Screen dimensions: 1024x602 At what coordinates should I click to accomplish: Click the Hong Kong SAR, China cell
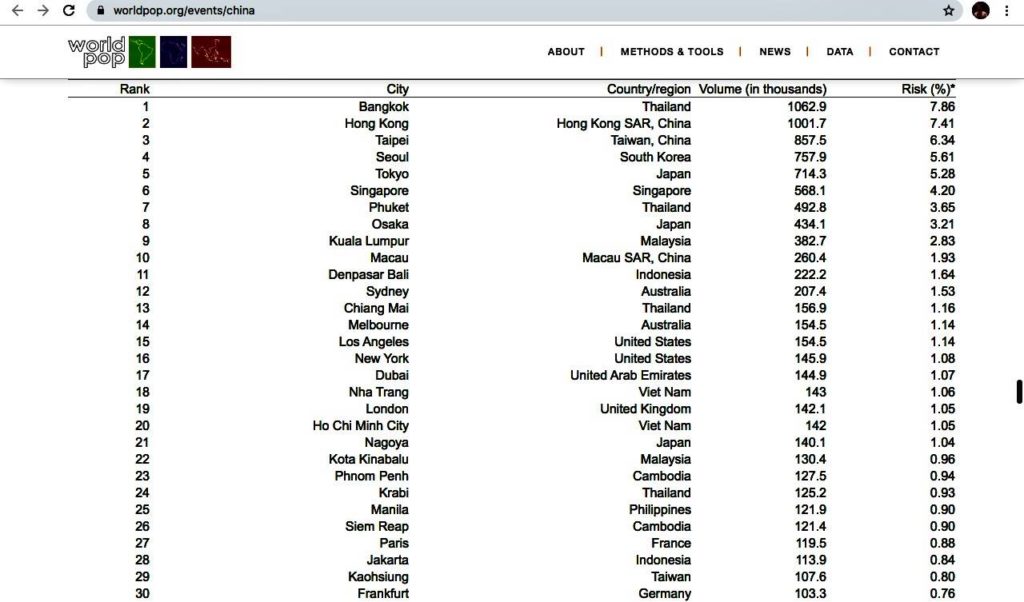click(624, 123)
